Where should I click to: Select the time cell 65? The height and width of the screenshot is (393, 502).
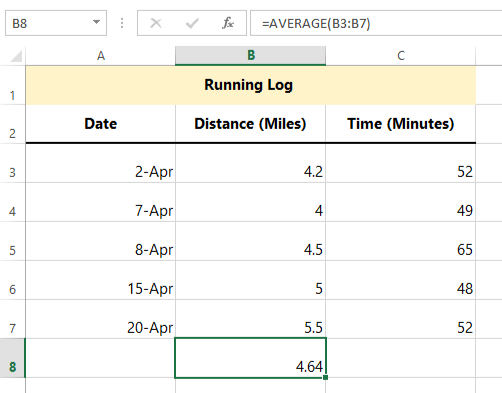401,241
